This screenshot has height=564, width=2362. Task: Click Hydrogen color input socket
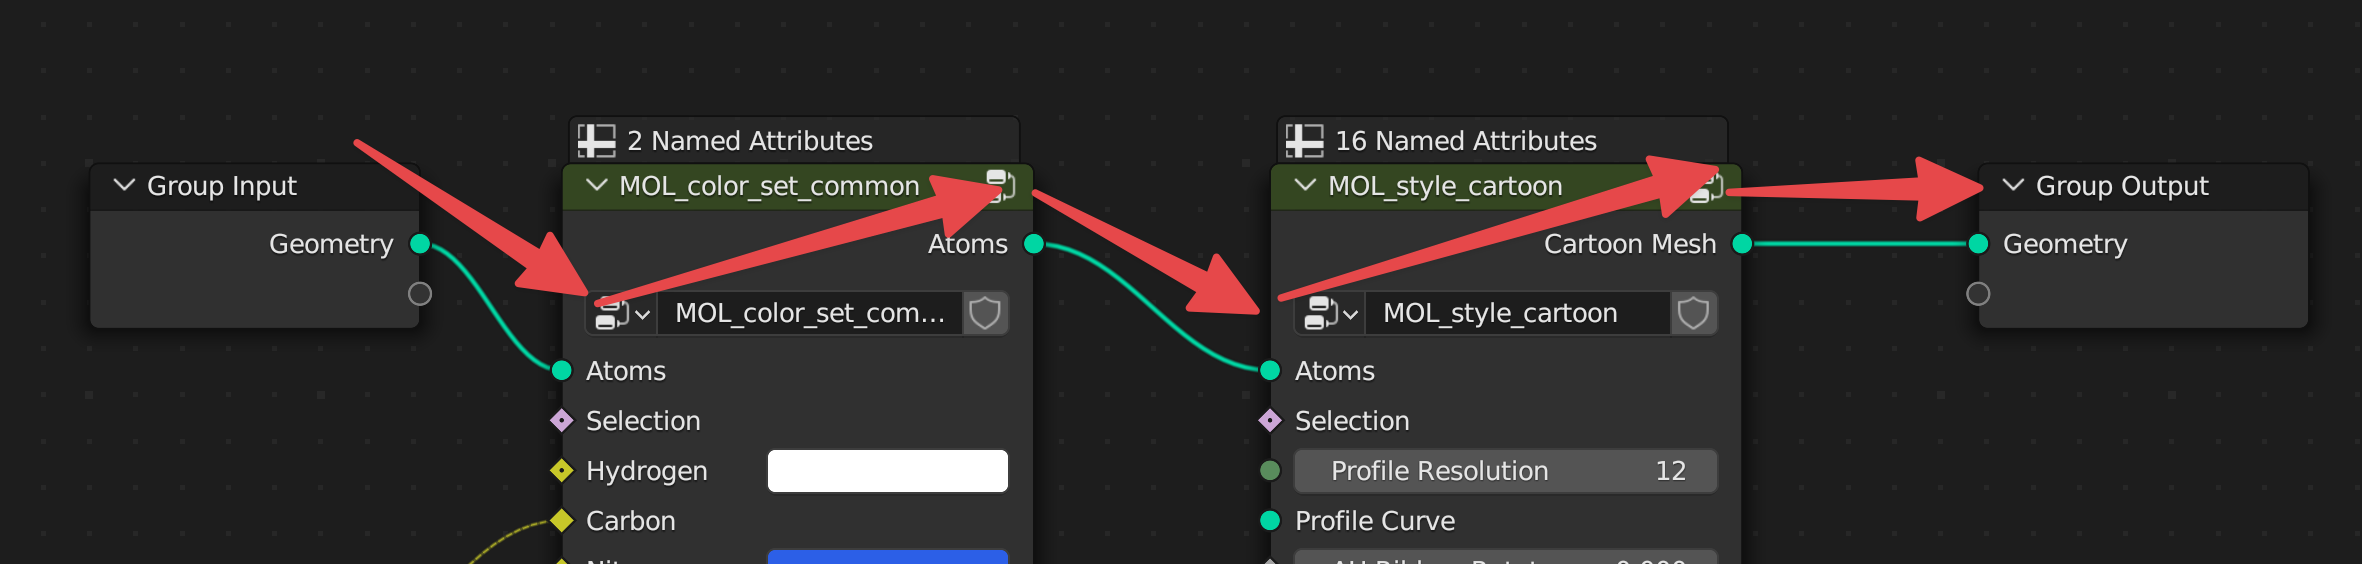(x=562, y=471)
